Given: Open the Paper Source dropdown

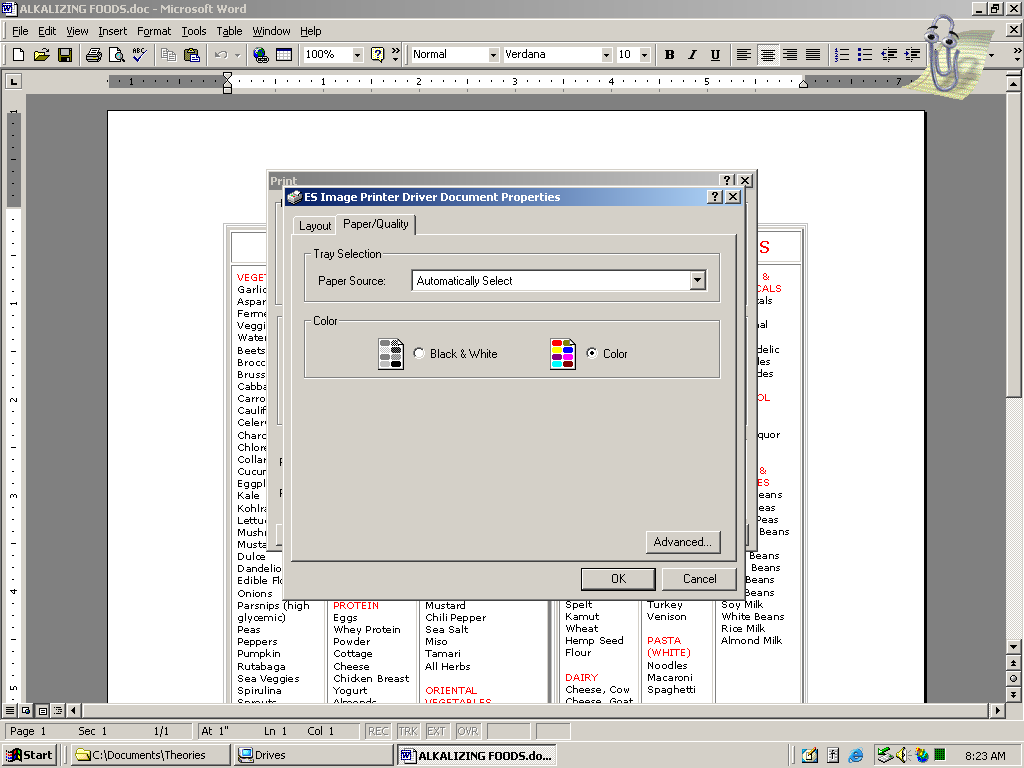Looking at the screenshot, I should [x=697, y=280].
